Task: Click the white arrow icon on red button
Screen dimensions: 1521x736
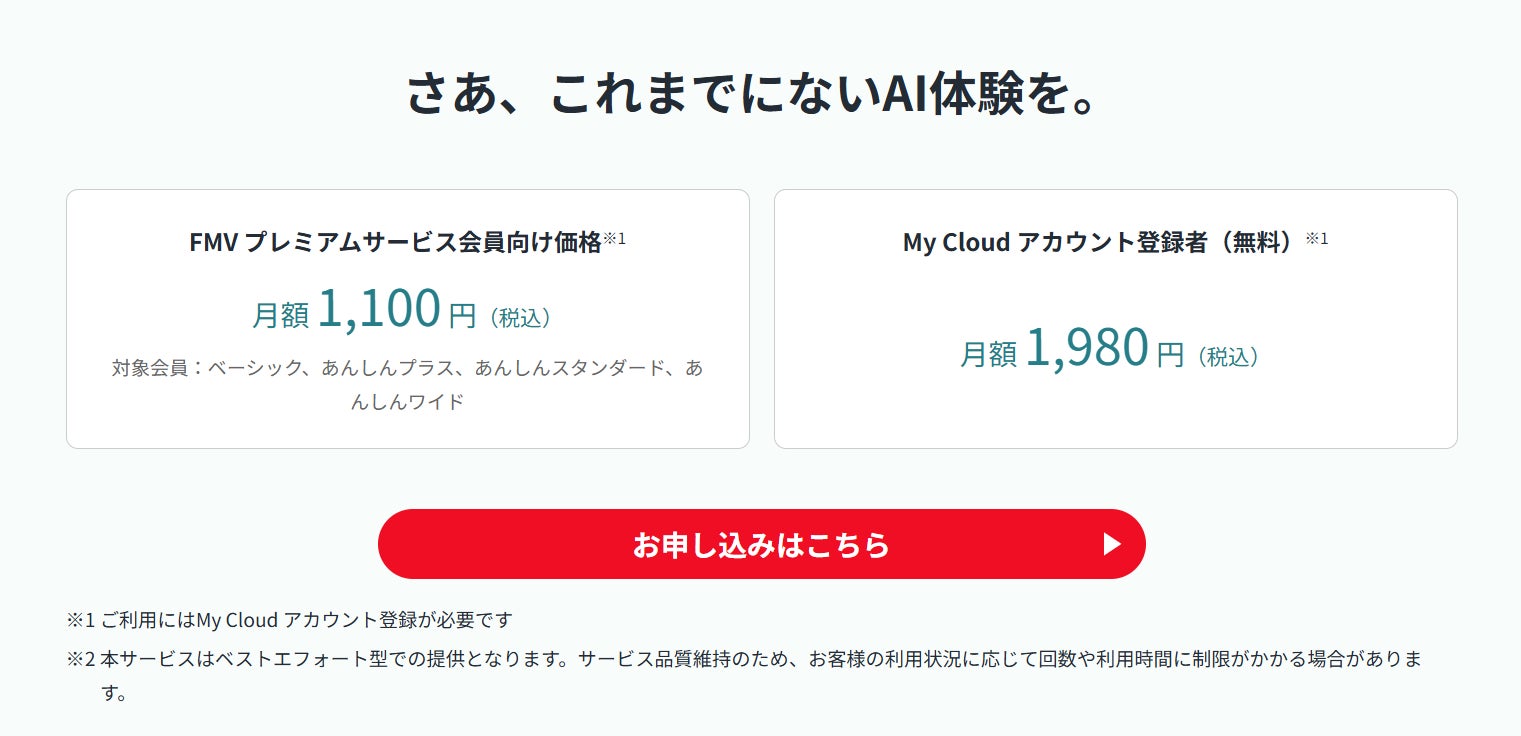Action: point(1111,544)
